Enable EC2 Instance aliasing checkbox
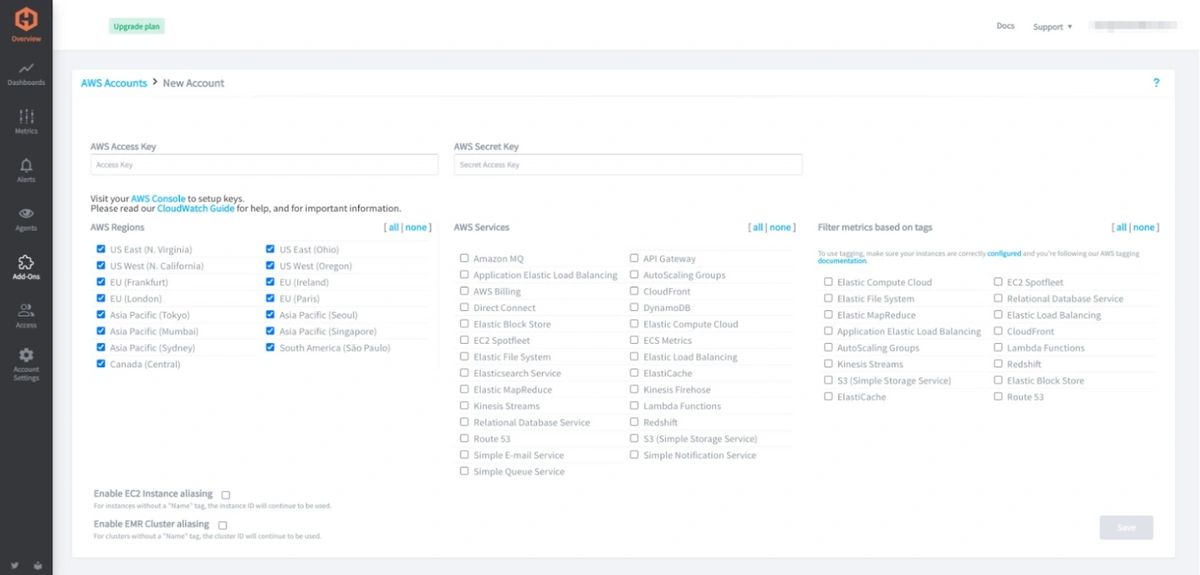 226,495
